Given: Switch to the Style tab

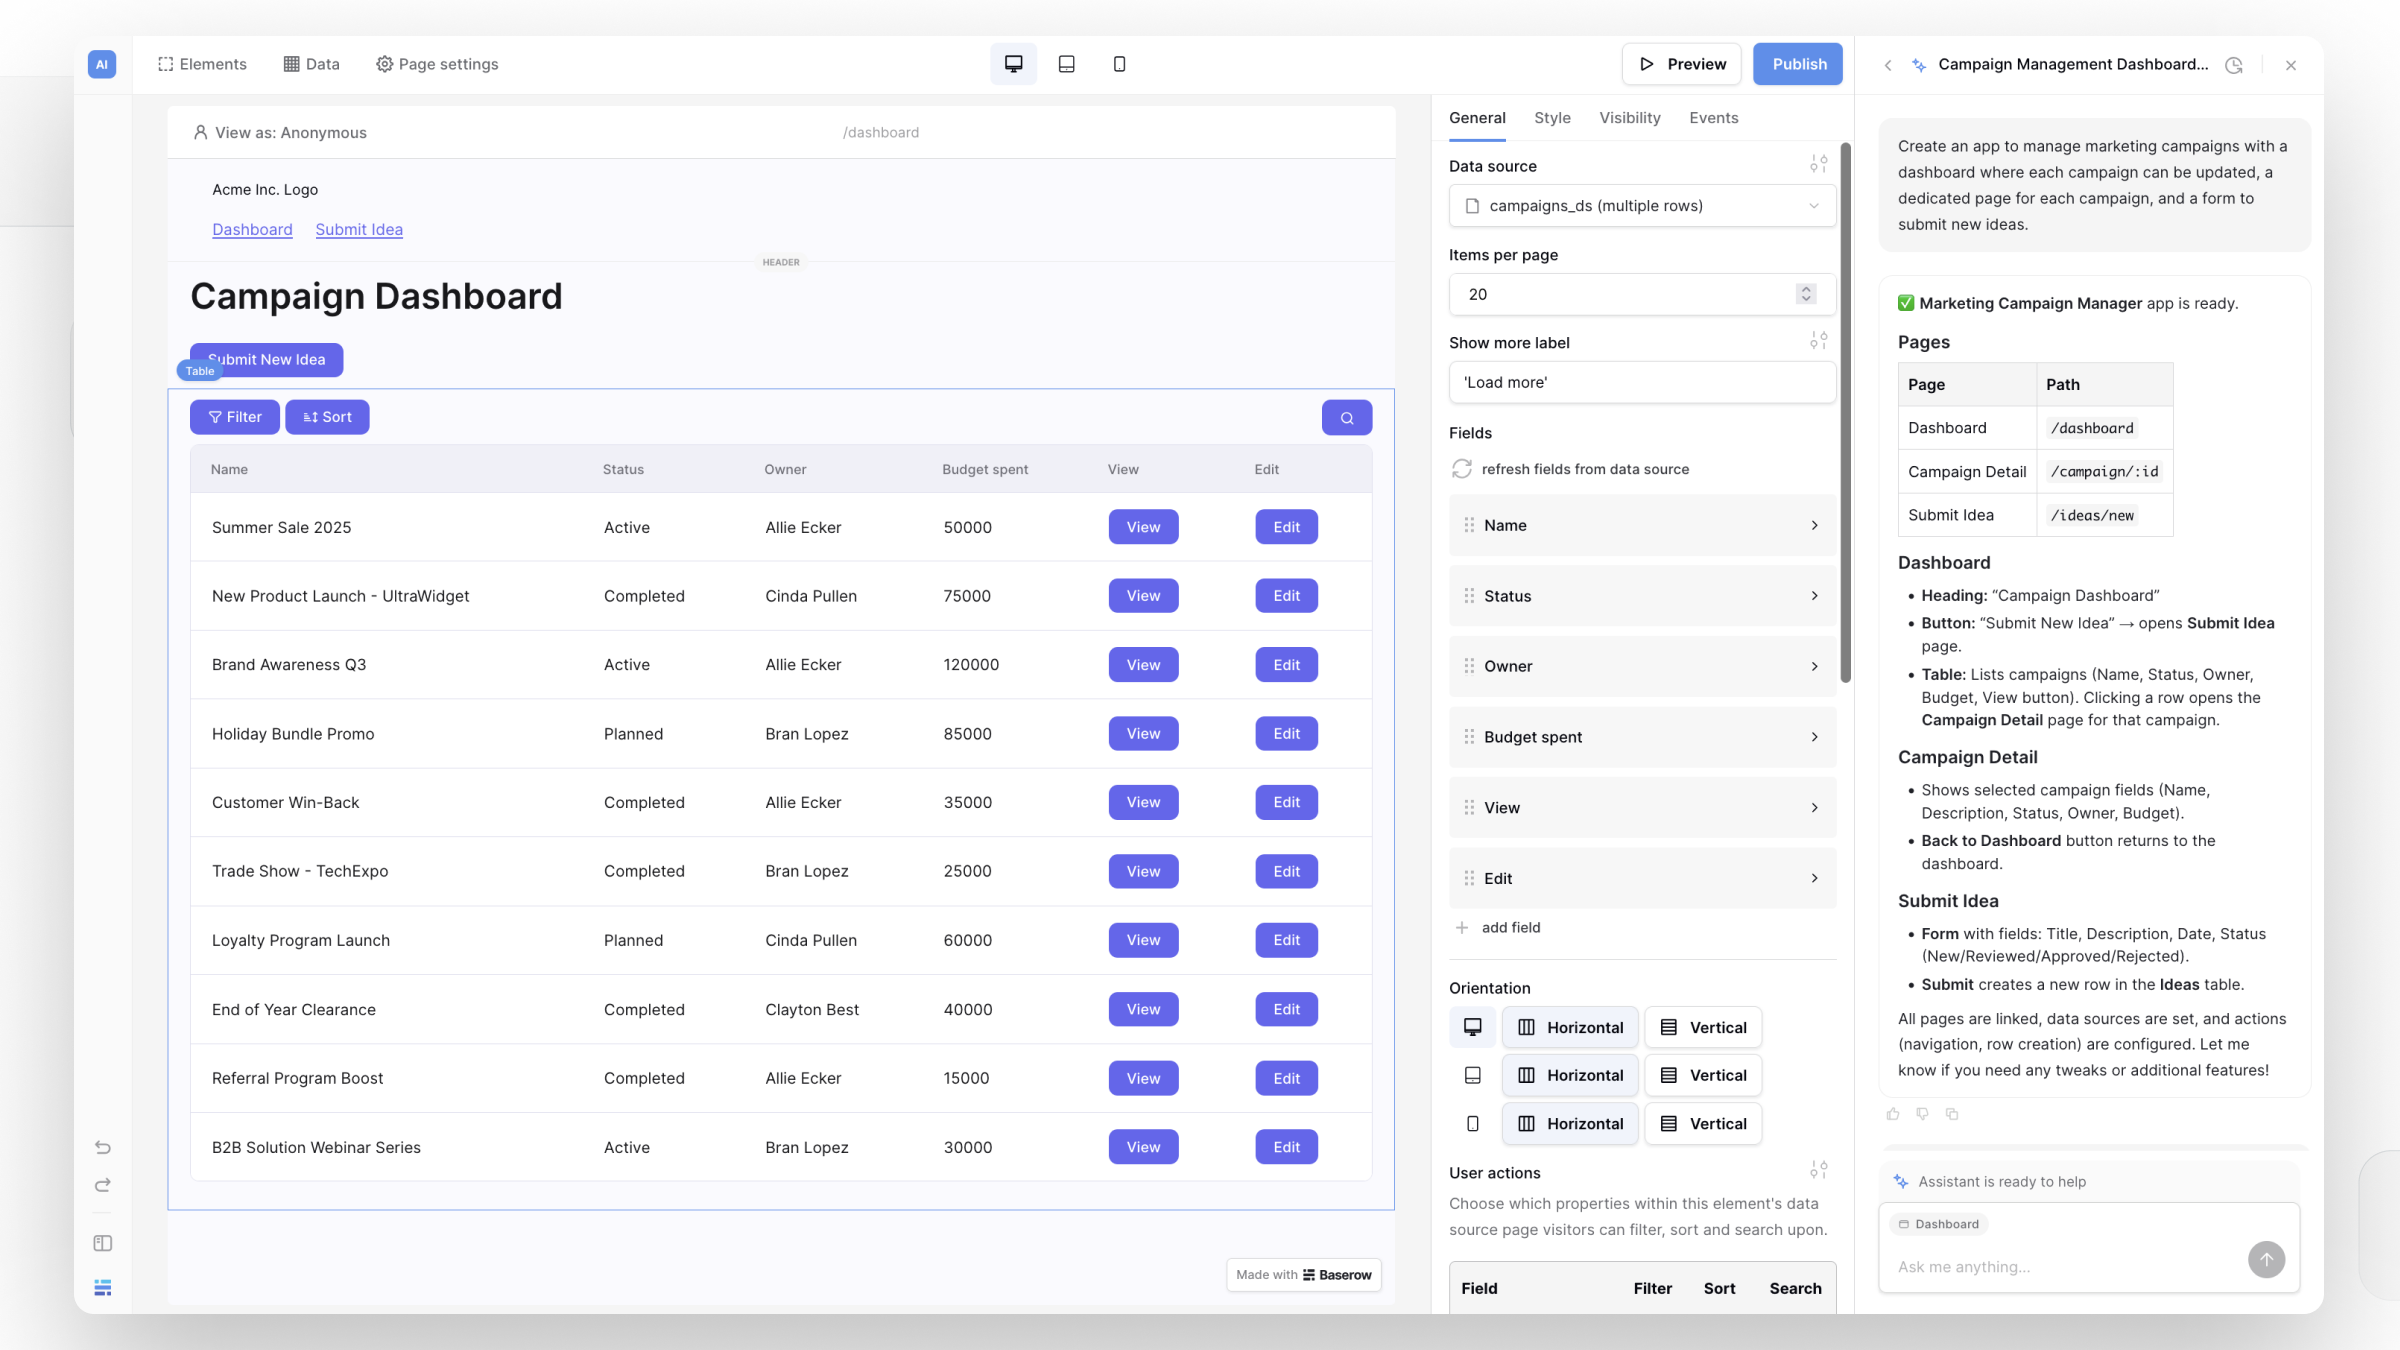Looking at the screenshot, I should coord(1551,117).
